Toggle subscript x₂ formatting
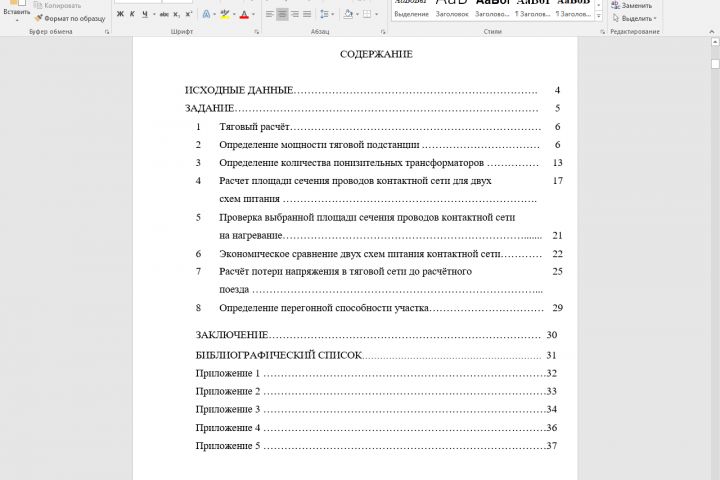This screenshot has height=480, width=720. (x=176, y=14)
